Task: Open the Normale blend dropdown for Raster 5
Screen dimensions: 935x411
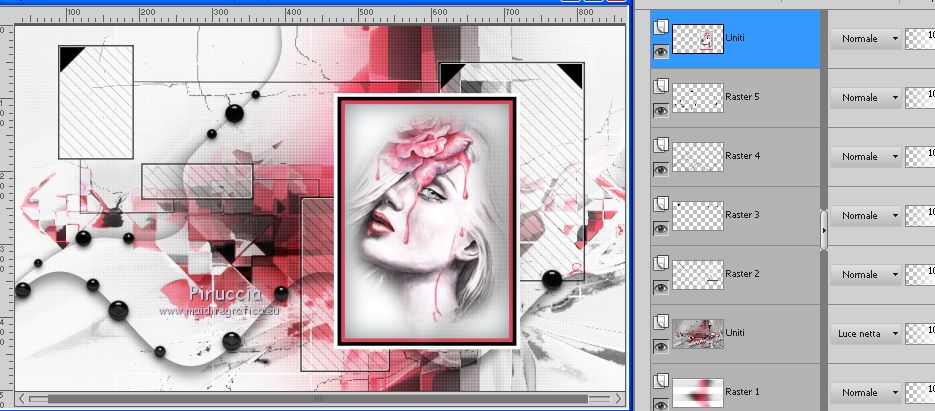Action: pos(865,98)
